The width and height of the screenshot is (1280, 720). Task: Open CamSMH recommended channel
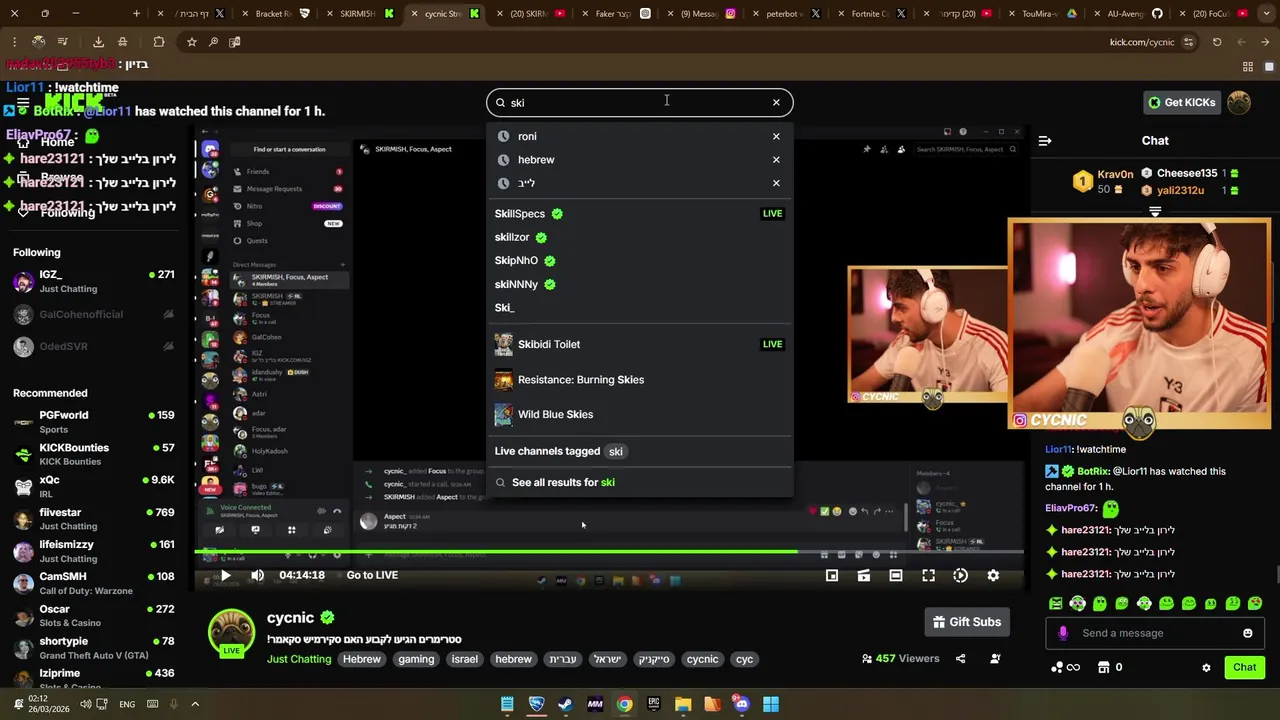95,583
